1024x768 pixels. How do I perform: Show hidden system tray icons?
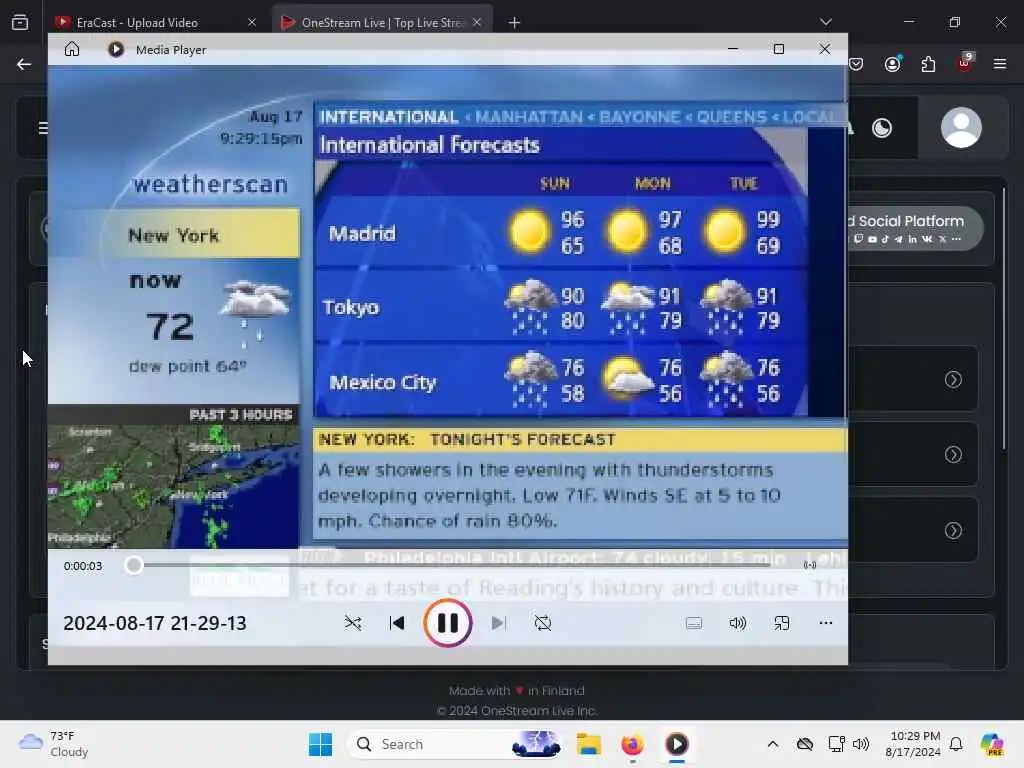773,744
